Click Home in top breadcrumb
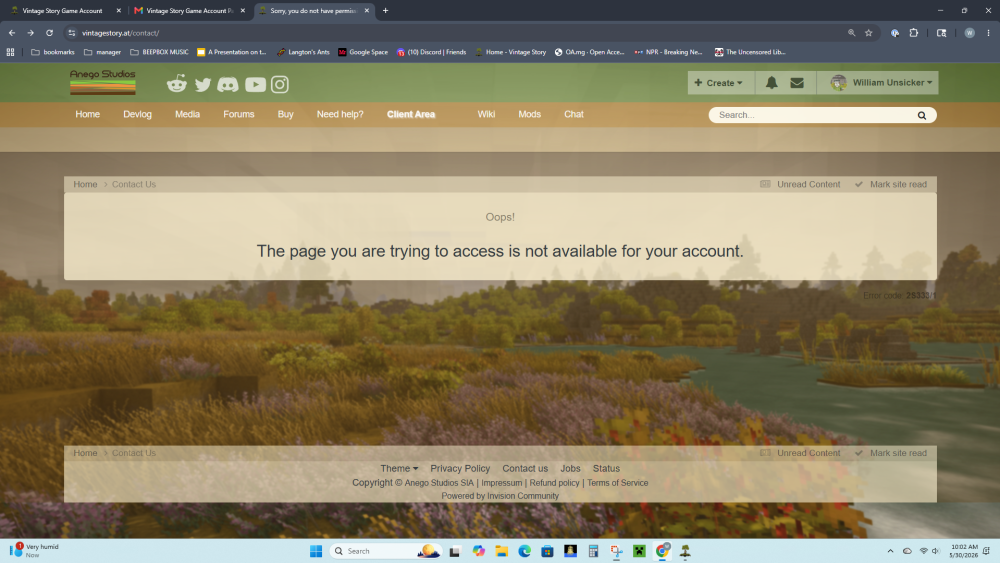Screen dimensions: 1000x563 (x=85, y=184)
